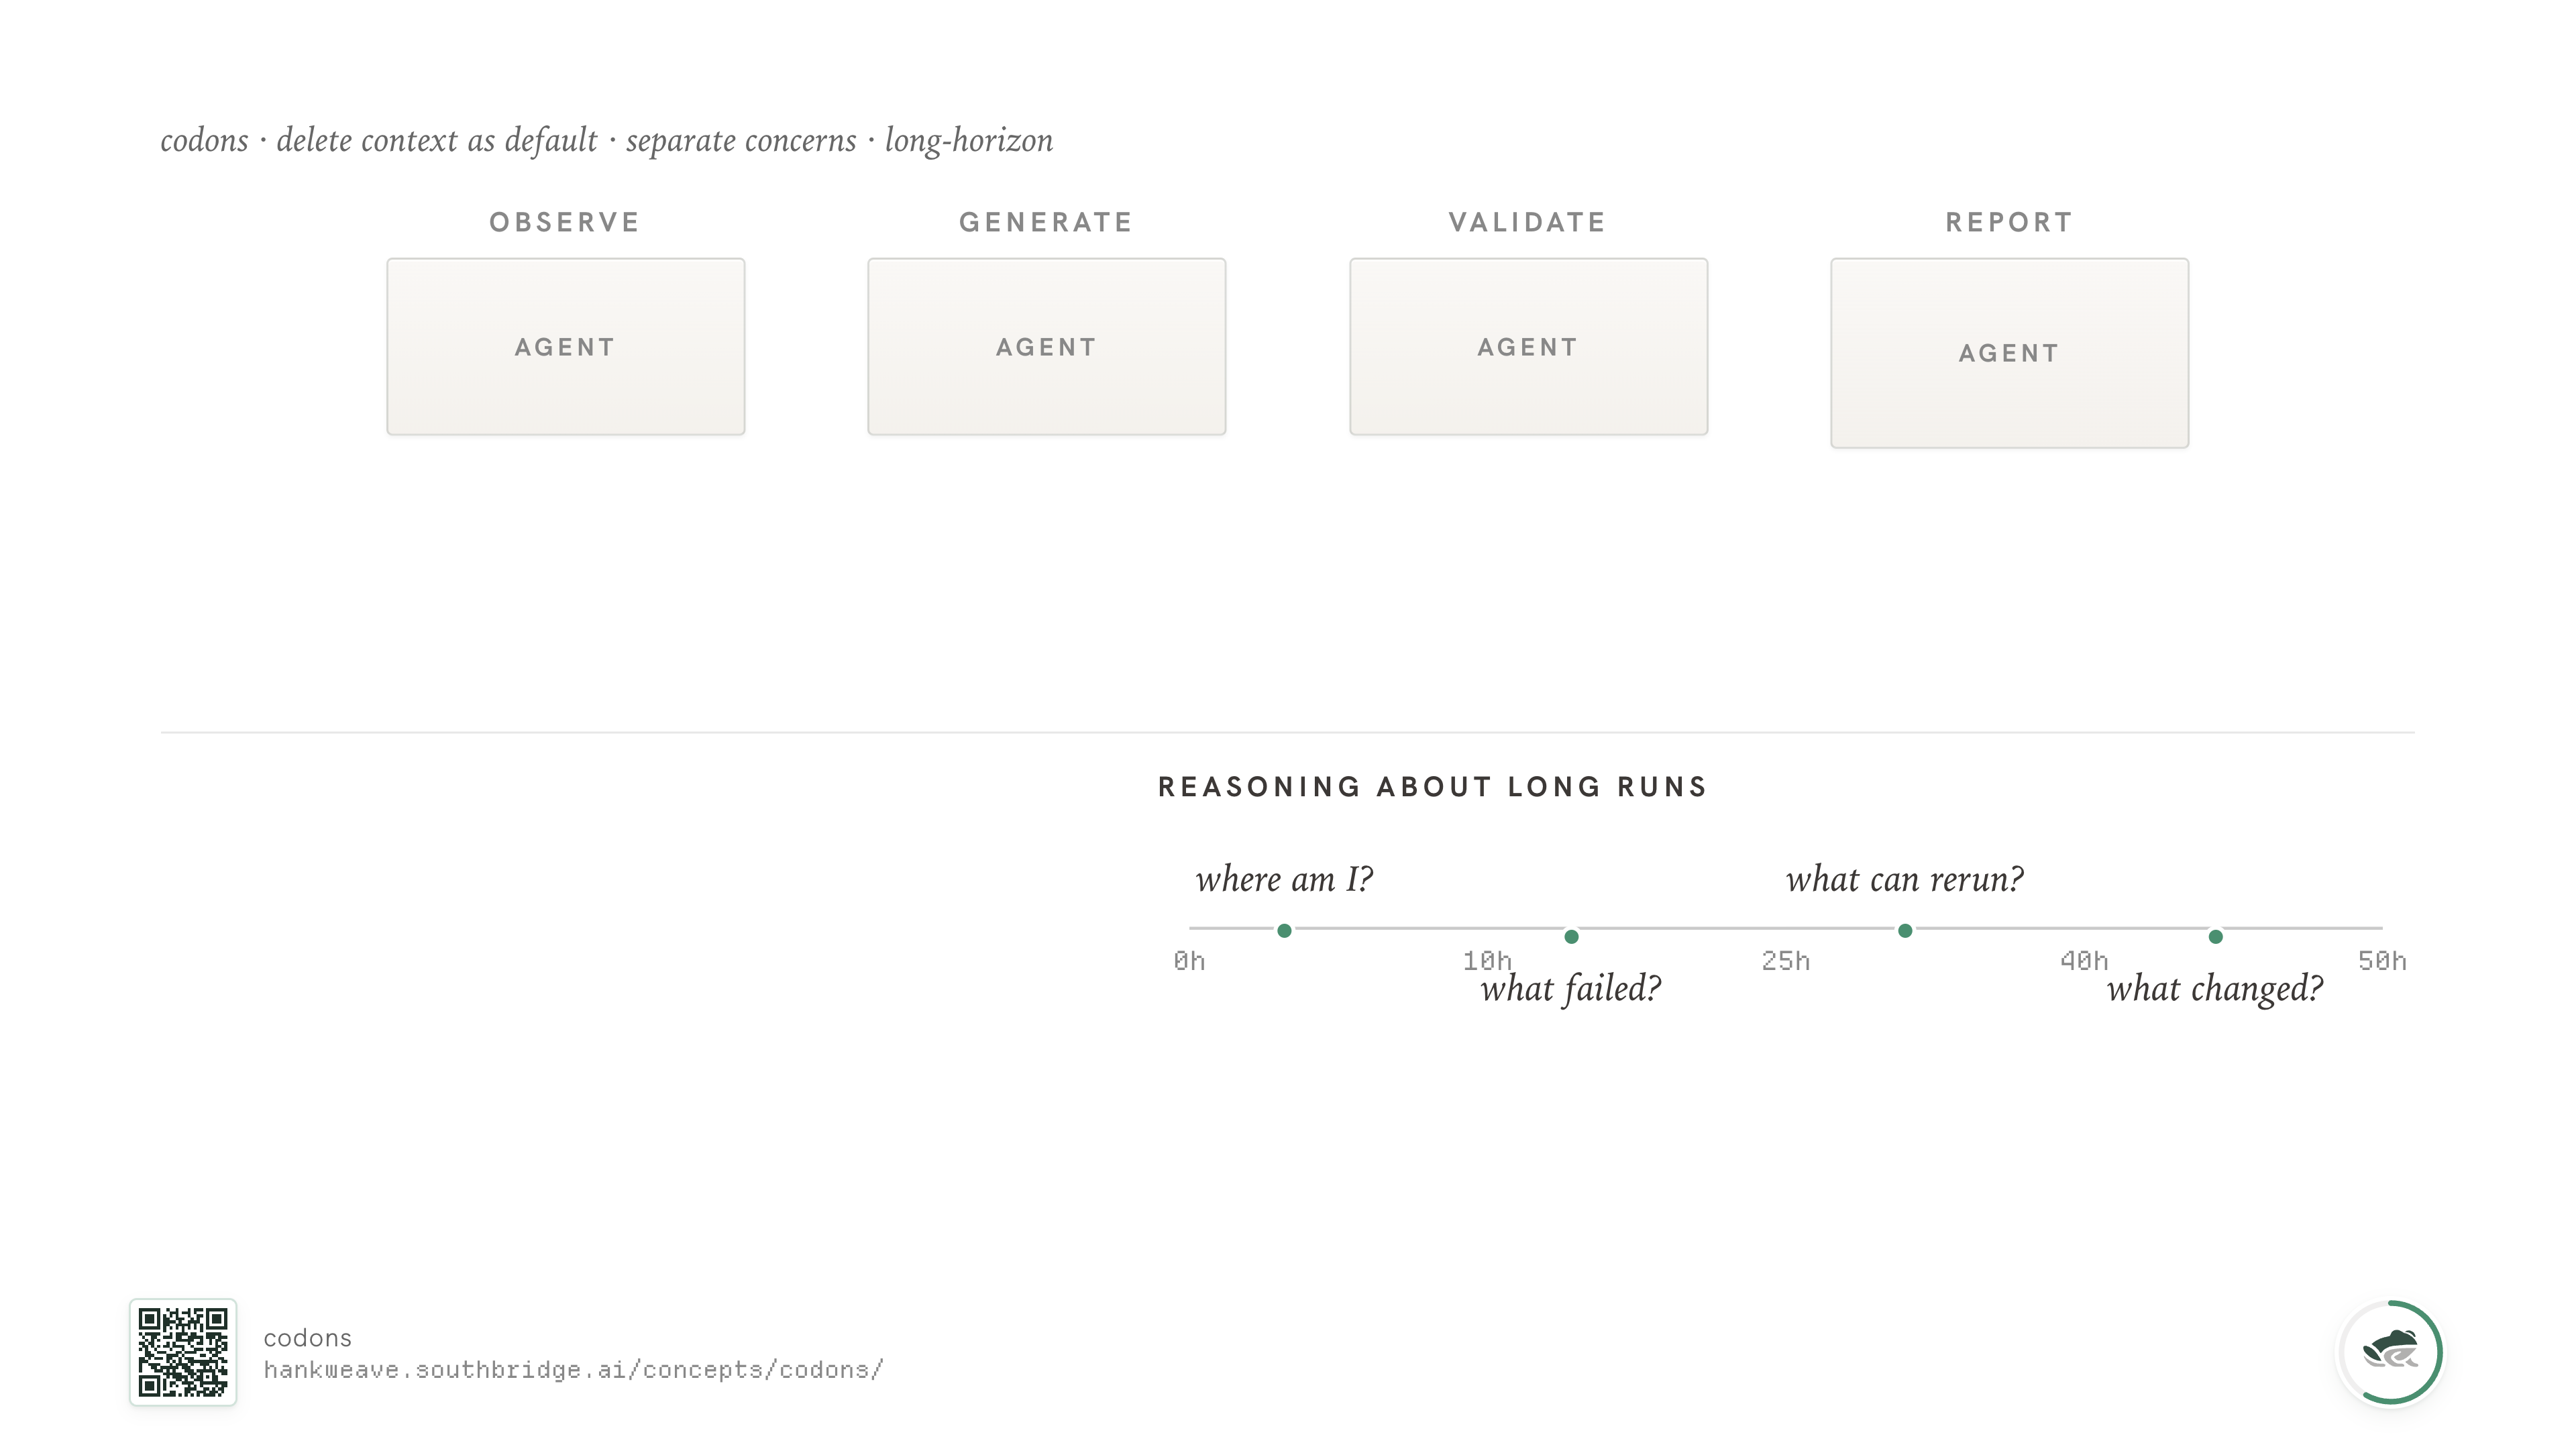Image resolution: width=2576 pixels, height=1449 pixels.
Task: Click the 'what failed?' timeline dot
Action: (1571, 937)
